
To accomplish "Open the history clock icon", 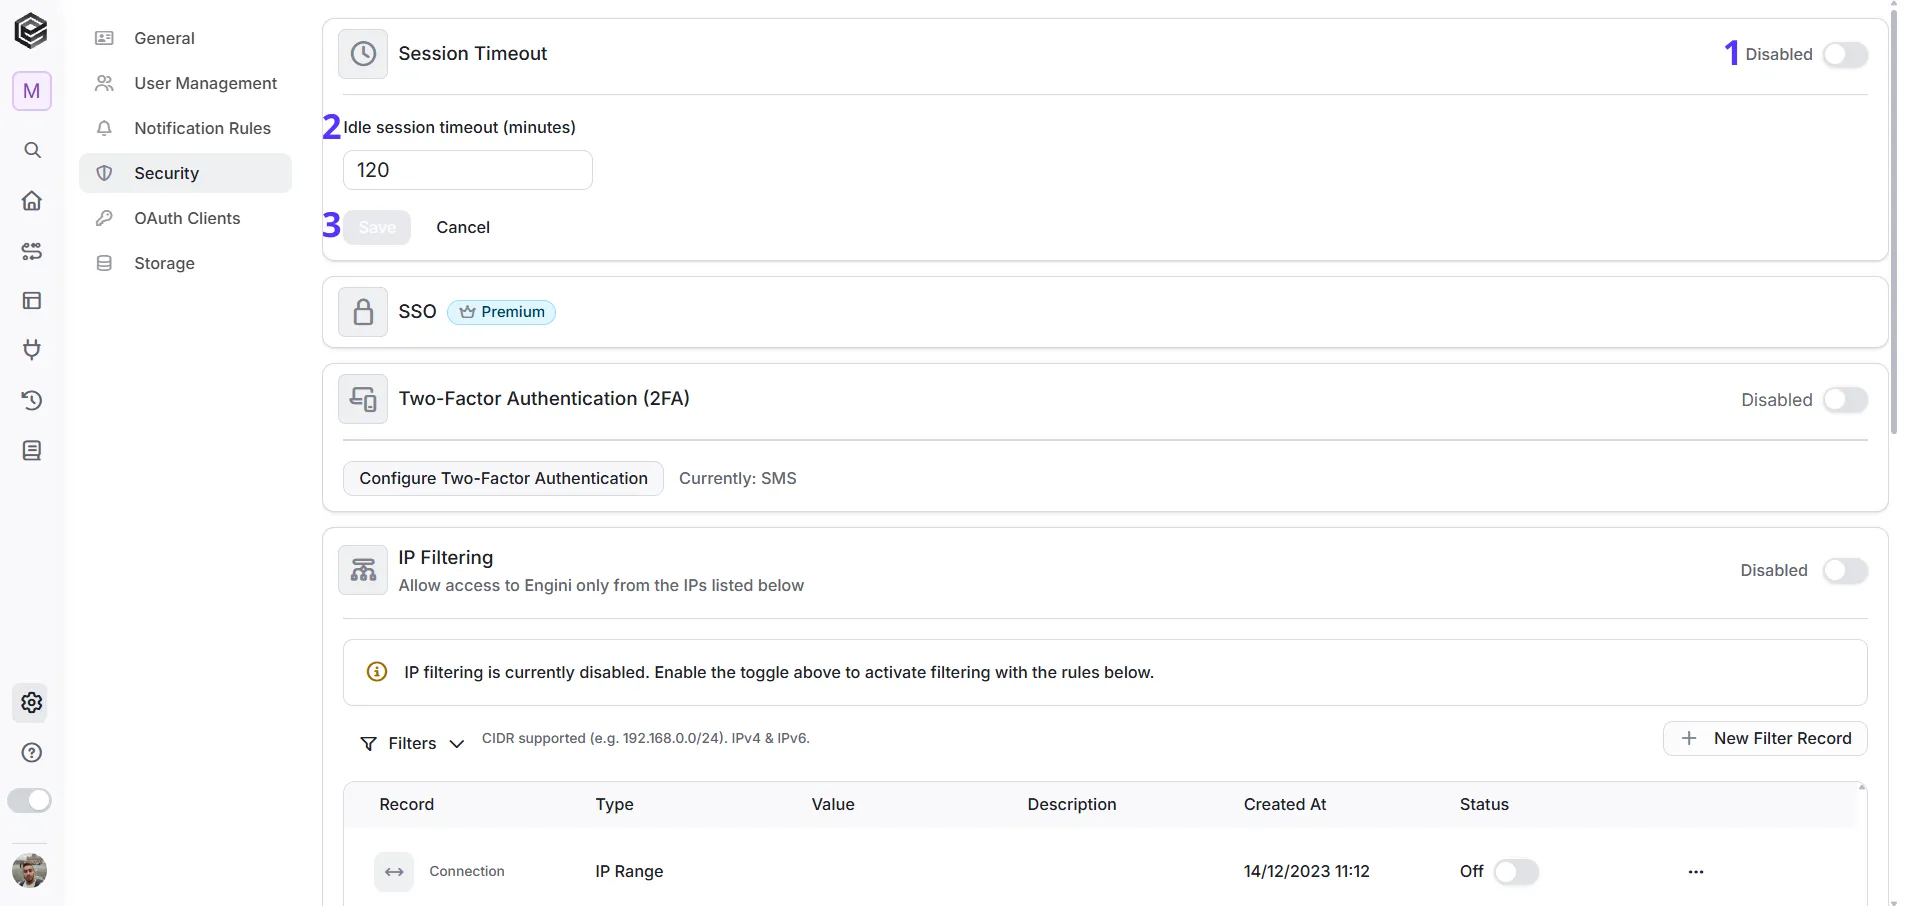I will (x=32, y=400).
